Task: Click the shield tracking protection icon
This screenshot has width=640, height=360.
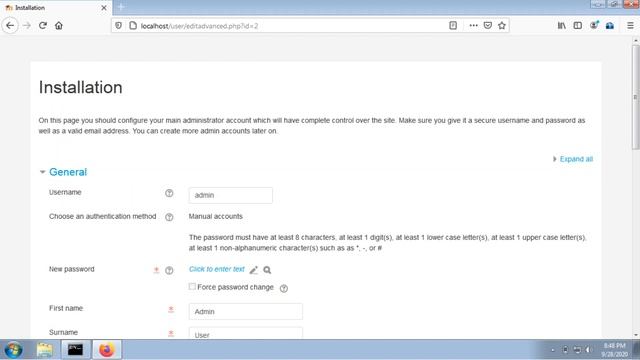Action: point(118,25)
